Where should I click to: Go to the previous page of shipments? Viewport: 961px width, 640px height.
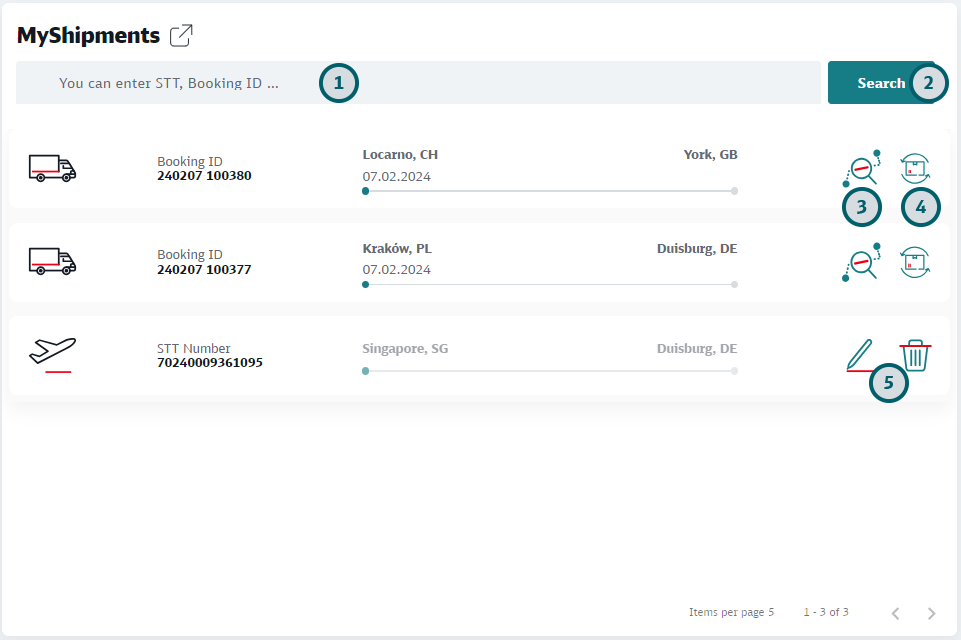895,613
